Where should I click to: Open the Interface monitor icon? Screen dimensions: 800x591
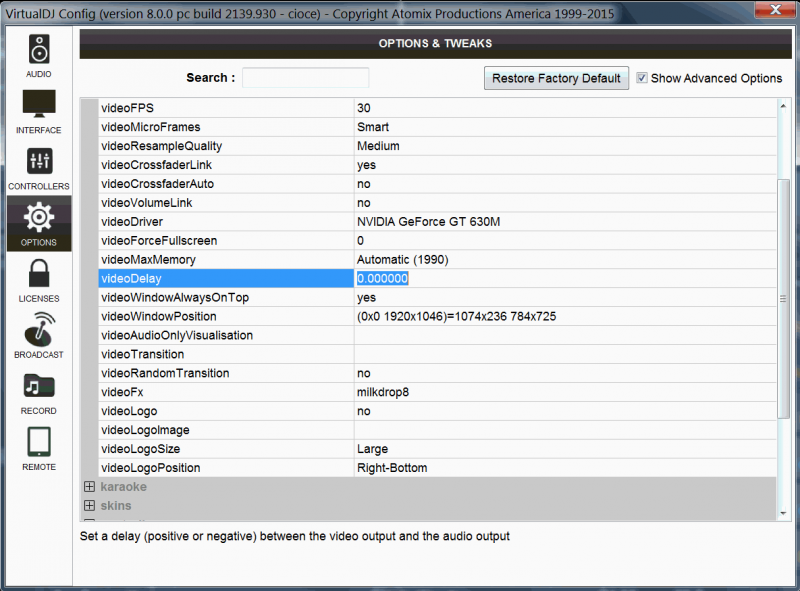coord(39,104)
